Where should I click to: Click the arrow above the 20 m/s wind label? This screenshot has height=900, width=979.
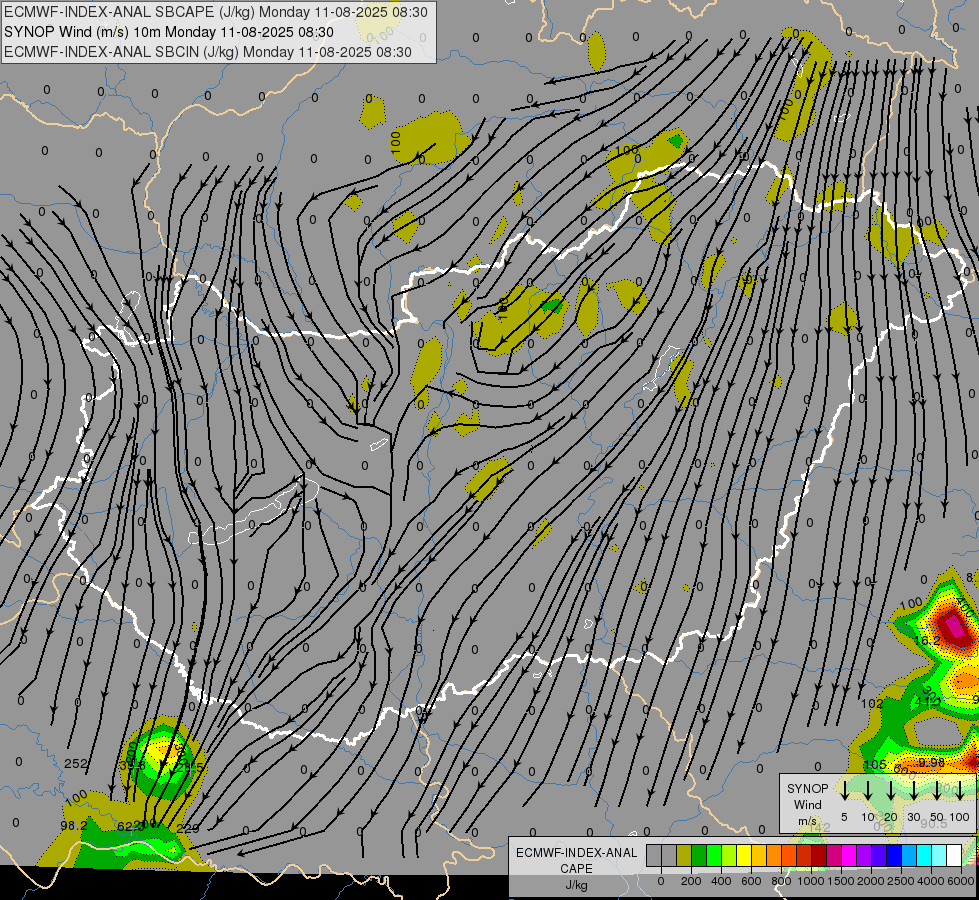(x=890, y=790)
